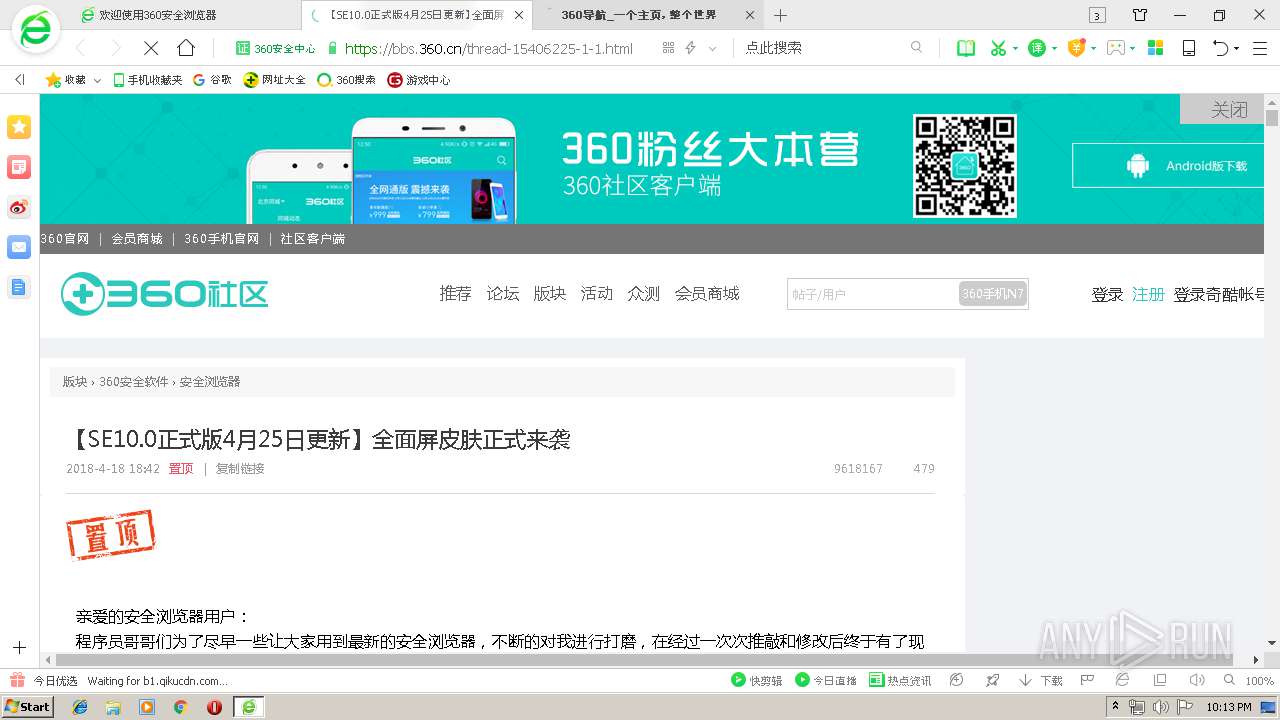Collapse the bookmarks bar arrow

(x=19, y=80)
